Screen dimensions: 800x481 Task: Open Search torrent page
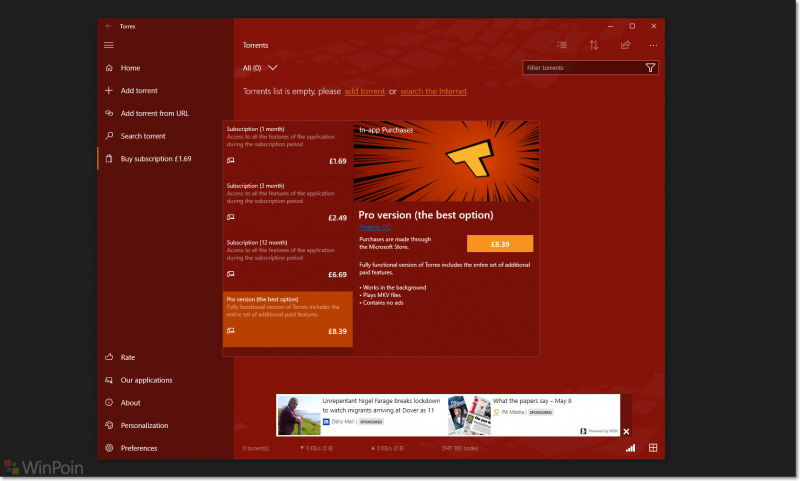click(x=165, y=136)
